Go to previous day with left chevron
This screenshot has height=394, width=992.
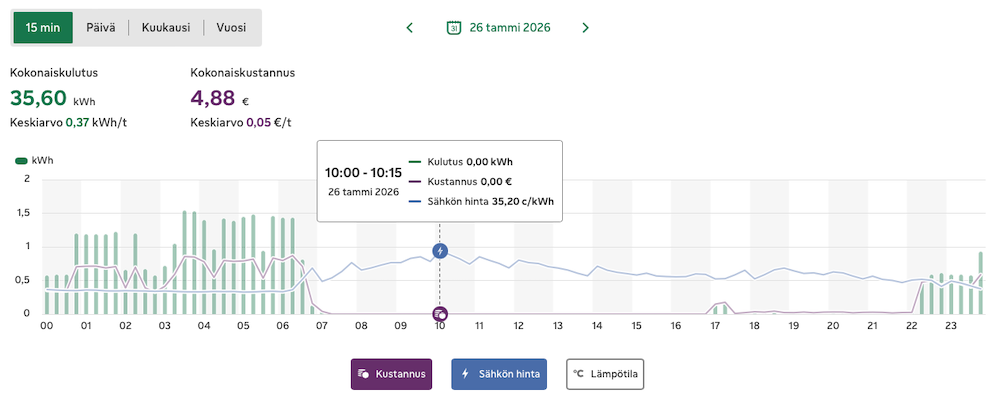click(x=409, y=28)
